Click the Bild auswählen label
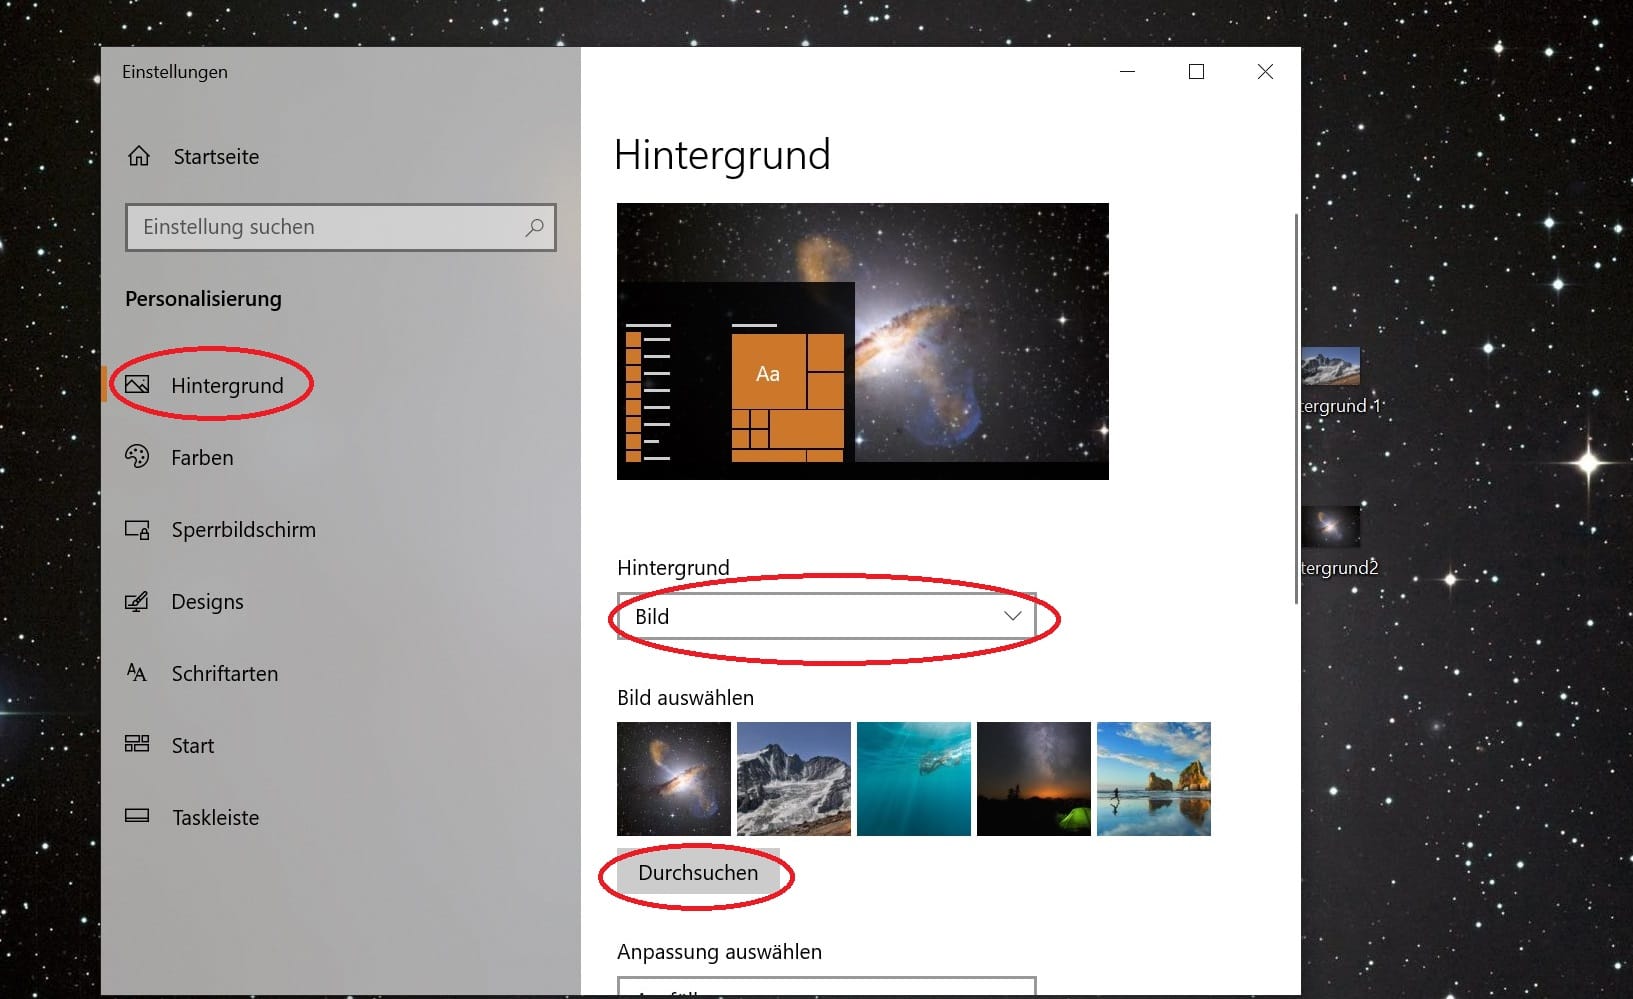The width and height of the screenshot is (1633, 999). [685, 698]
